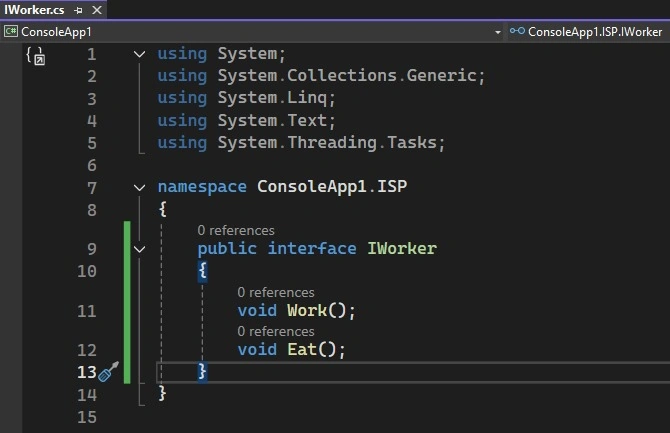Viewport: 670px width, 433px height.
Task: Click 0 references above IWorker interface
Action: [x=236, y=230]
